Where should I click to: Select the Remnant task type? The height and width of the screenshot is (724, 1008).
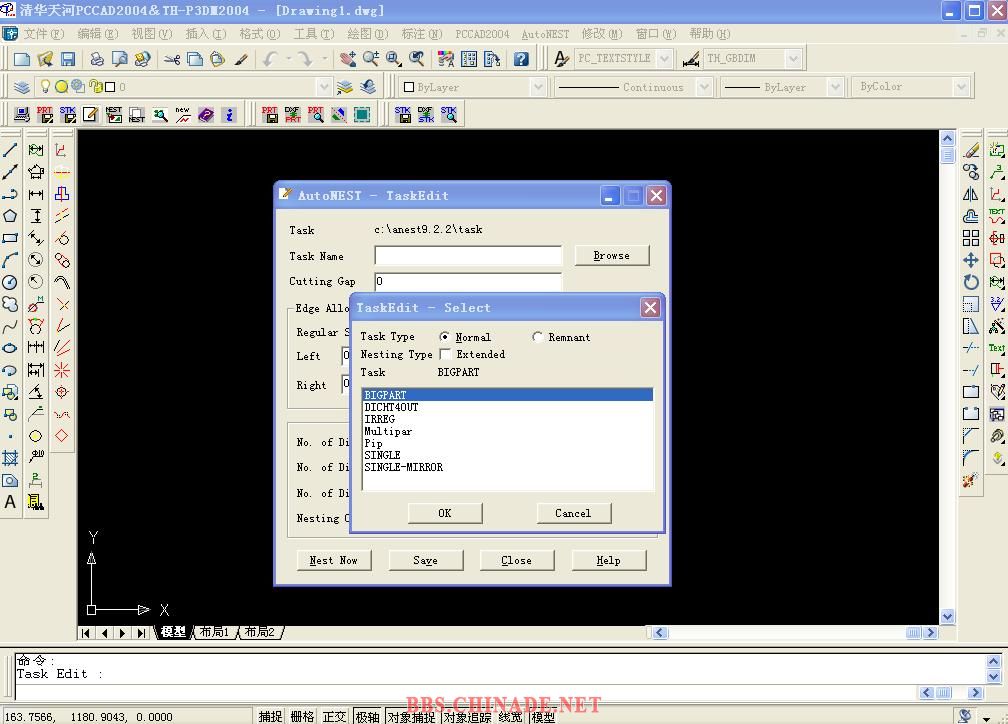538,337
